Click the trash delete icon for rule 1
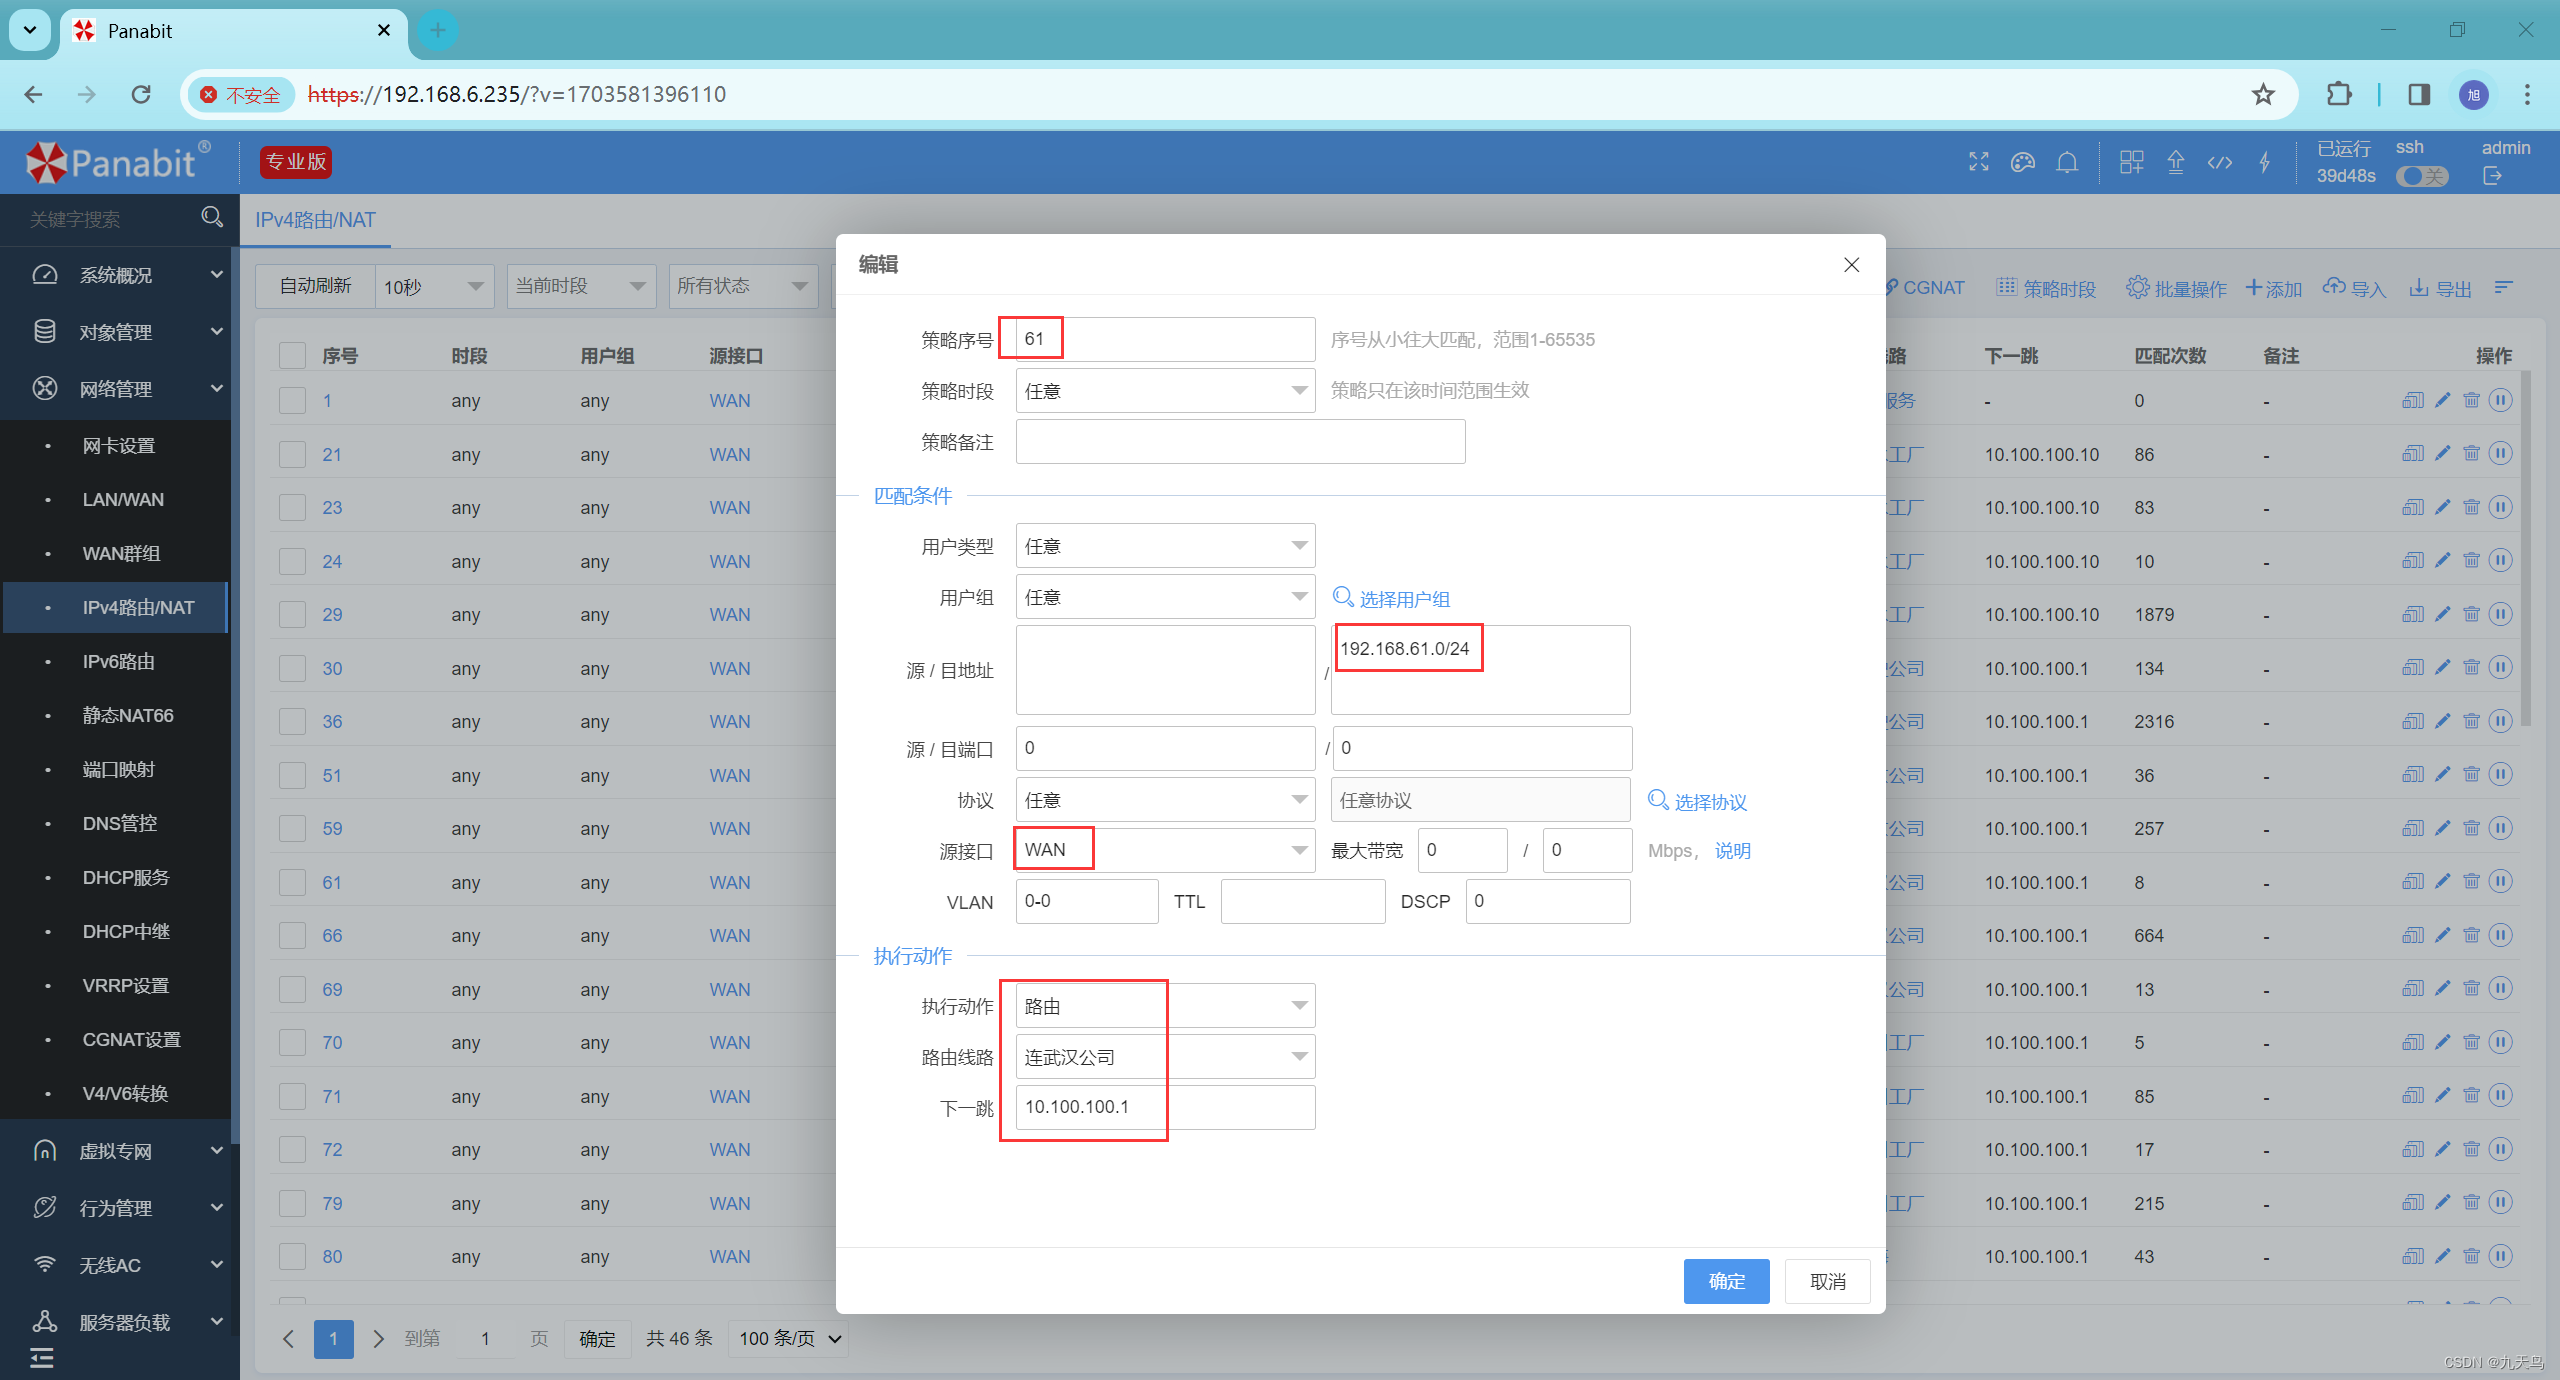The width and height of the screenshot is (2560, 1380). click(x=2471, y=400)
